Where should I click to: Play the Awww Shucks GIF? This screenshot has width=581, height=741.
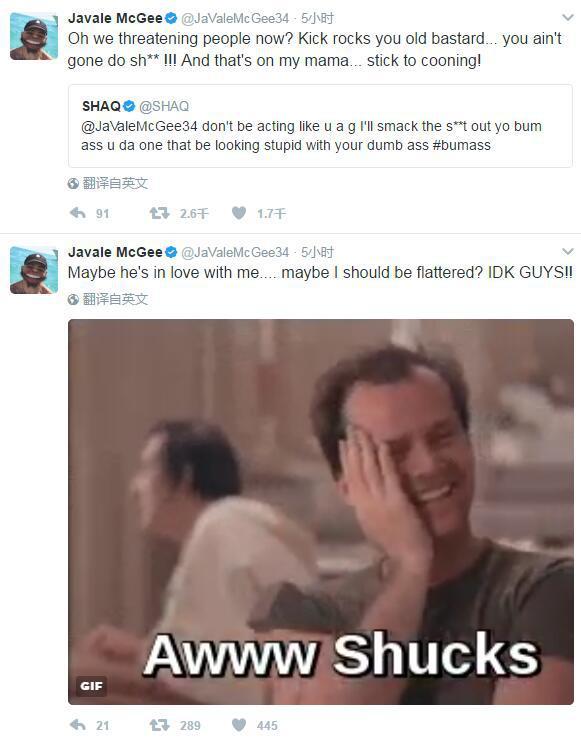[321, 512]
